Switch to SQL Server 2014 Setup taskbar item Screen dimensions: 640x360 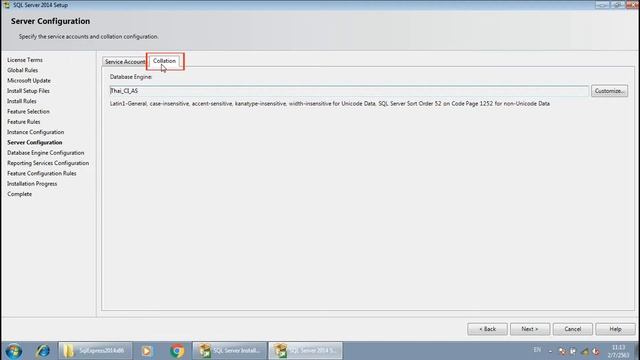(305, 351)
